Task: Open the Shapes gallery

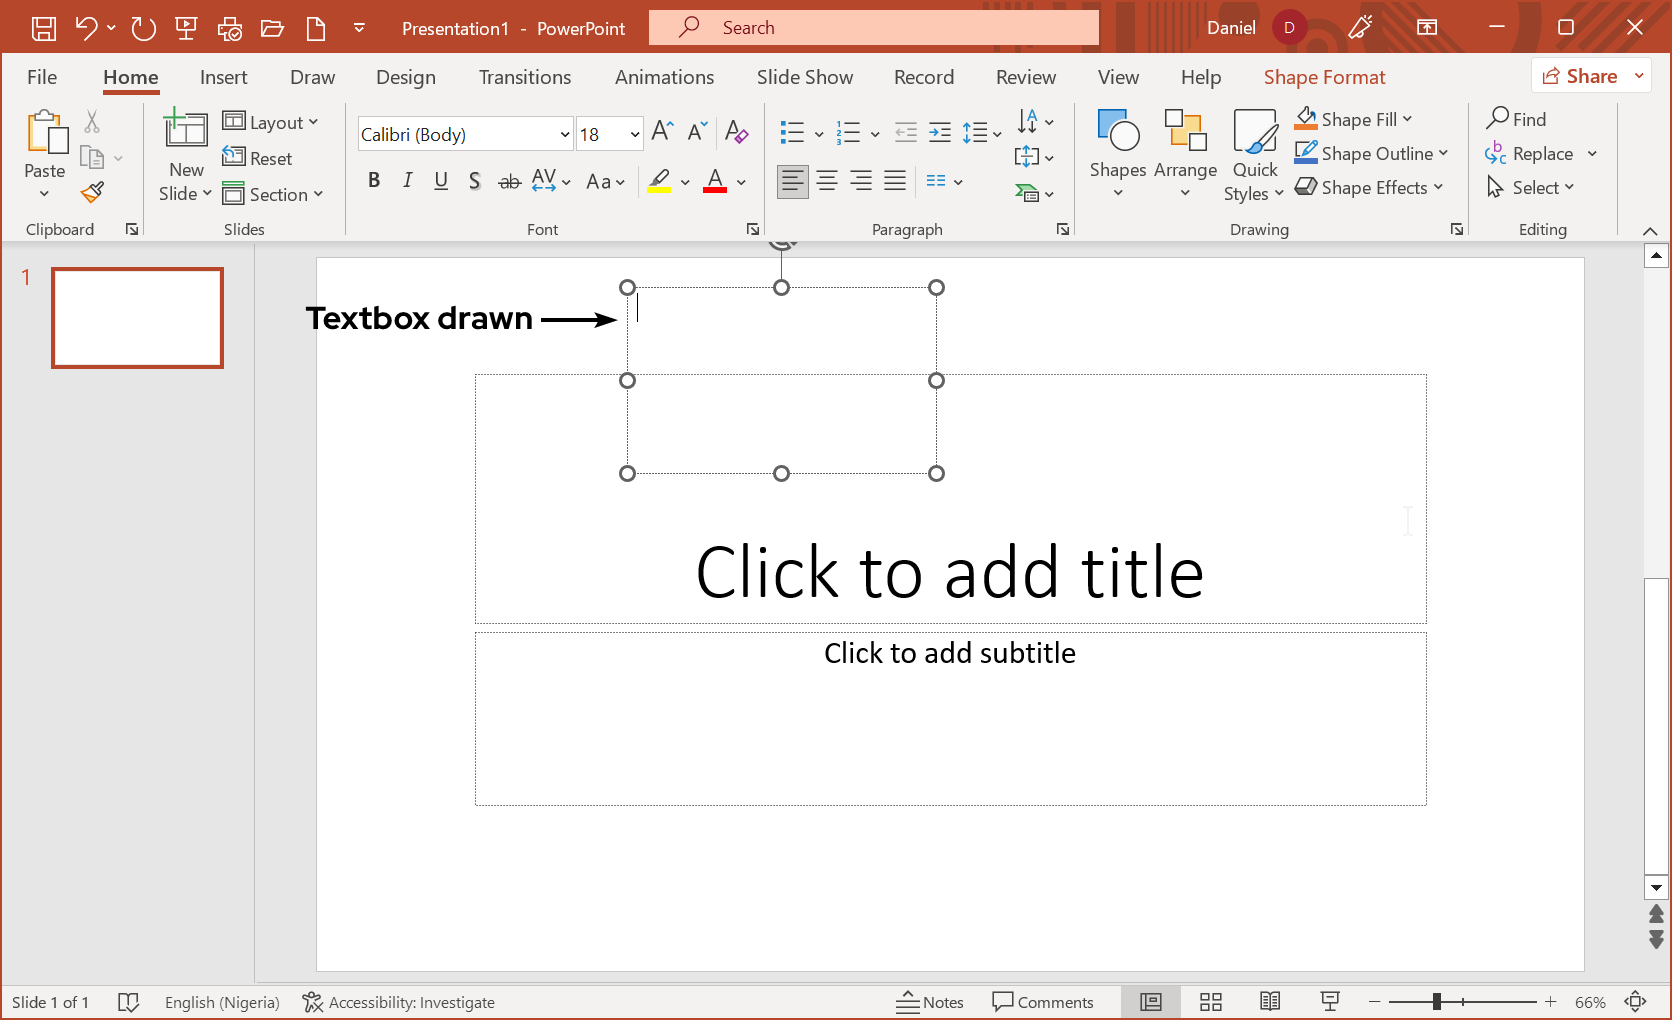Action: coord(1117,152)
